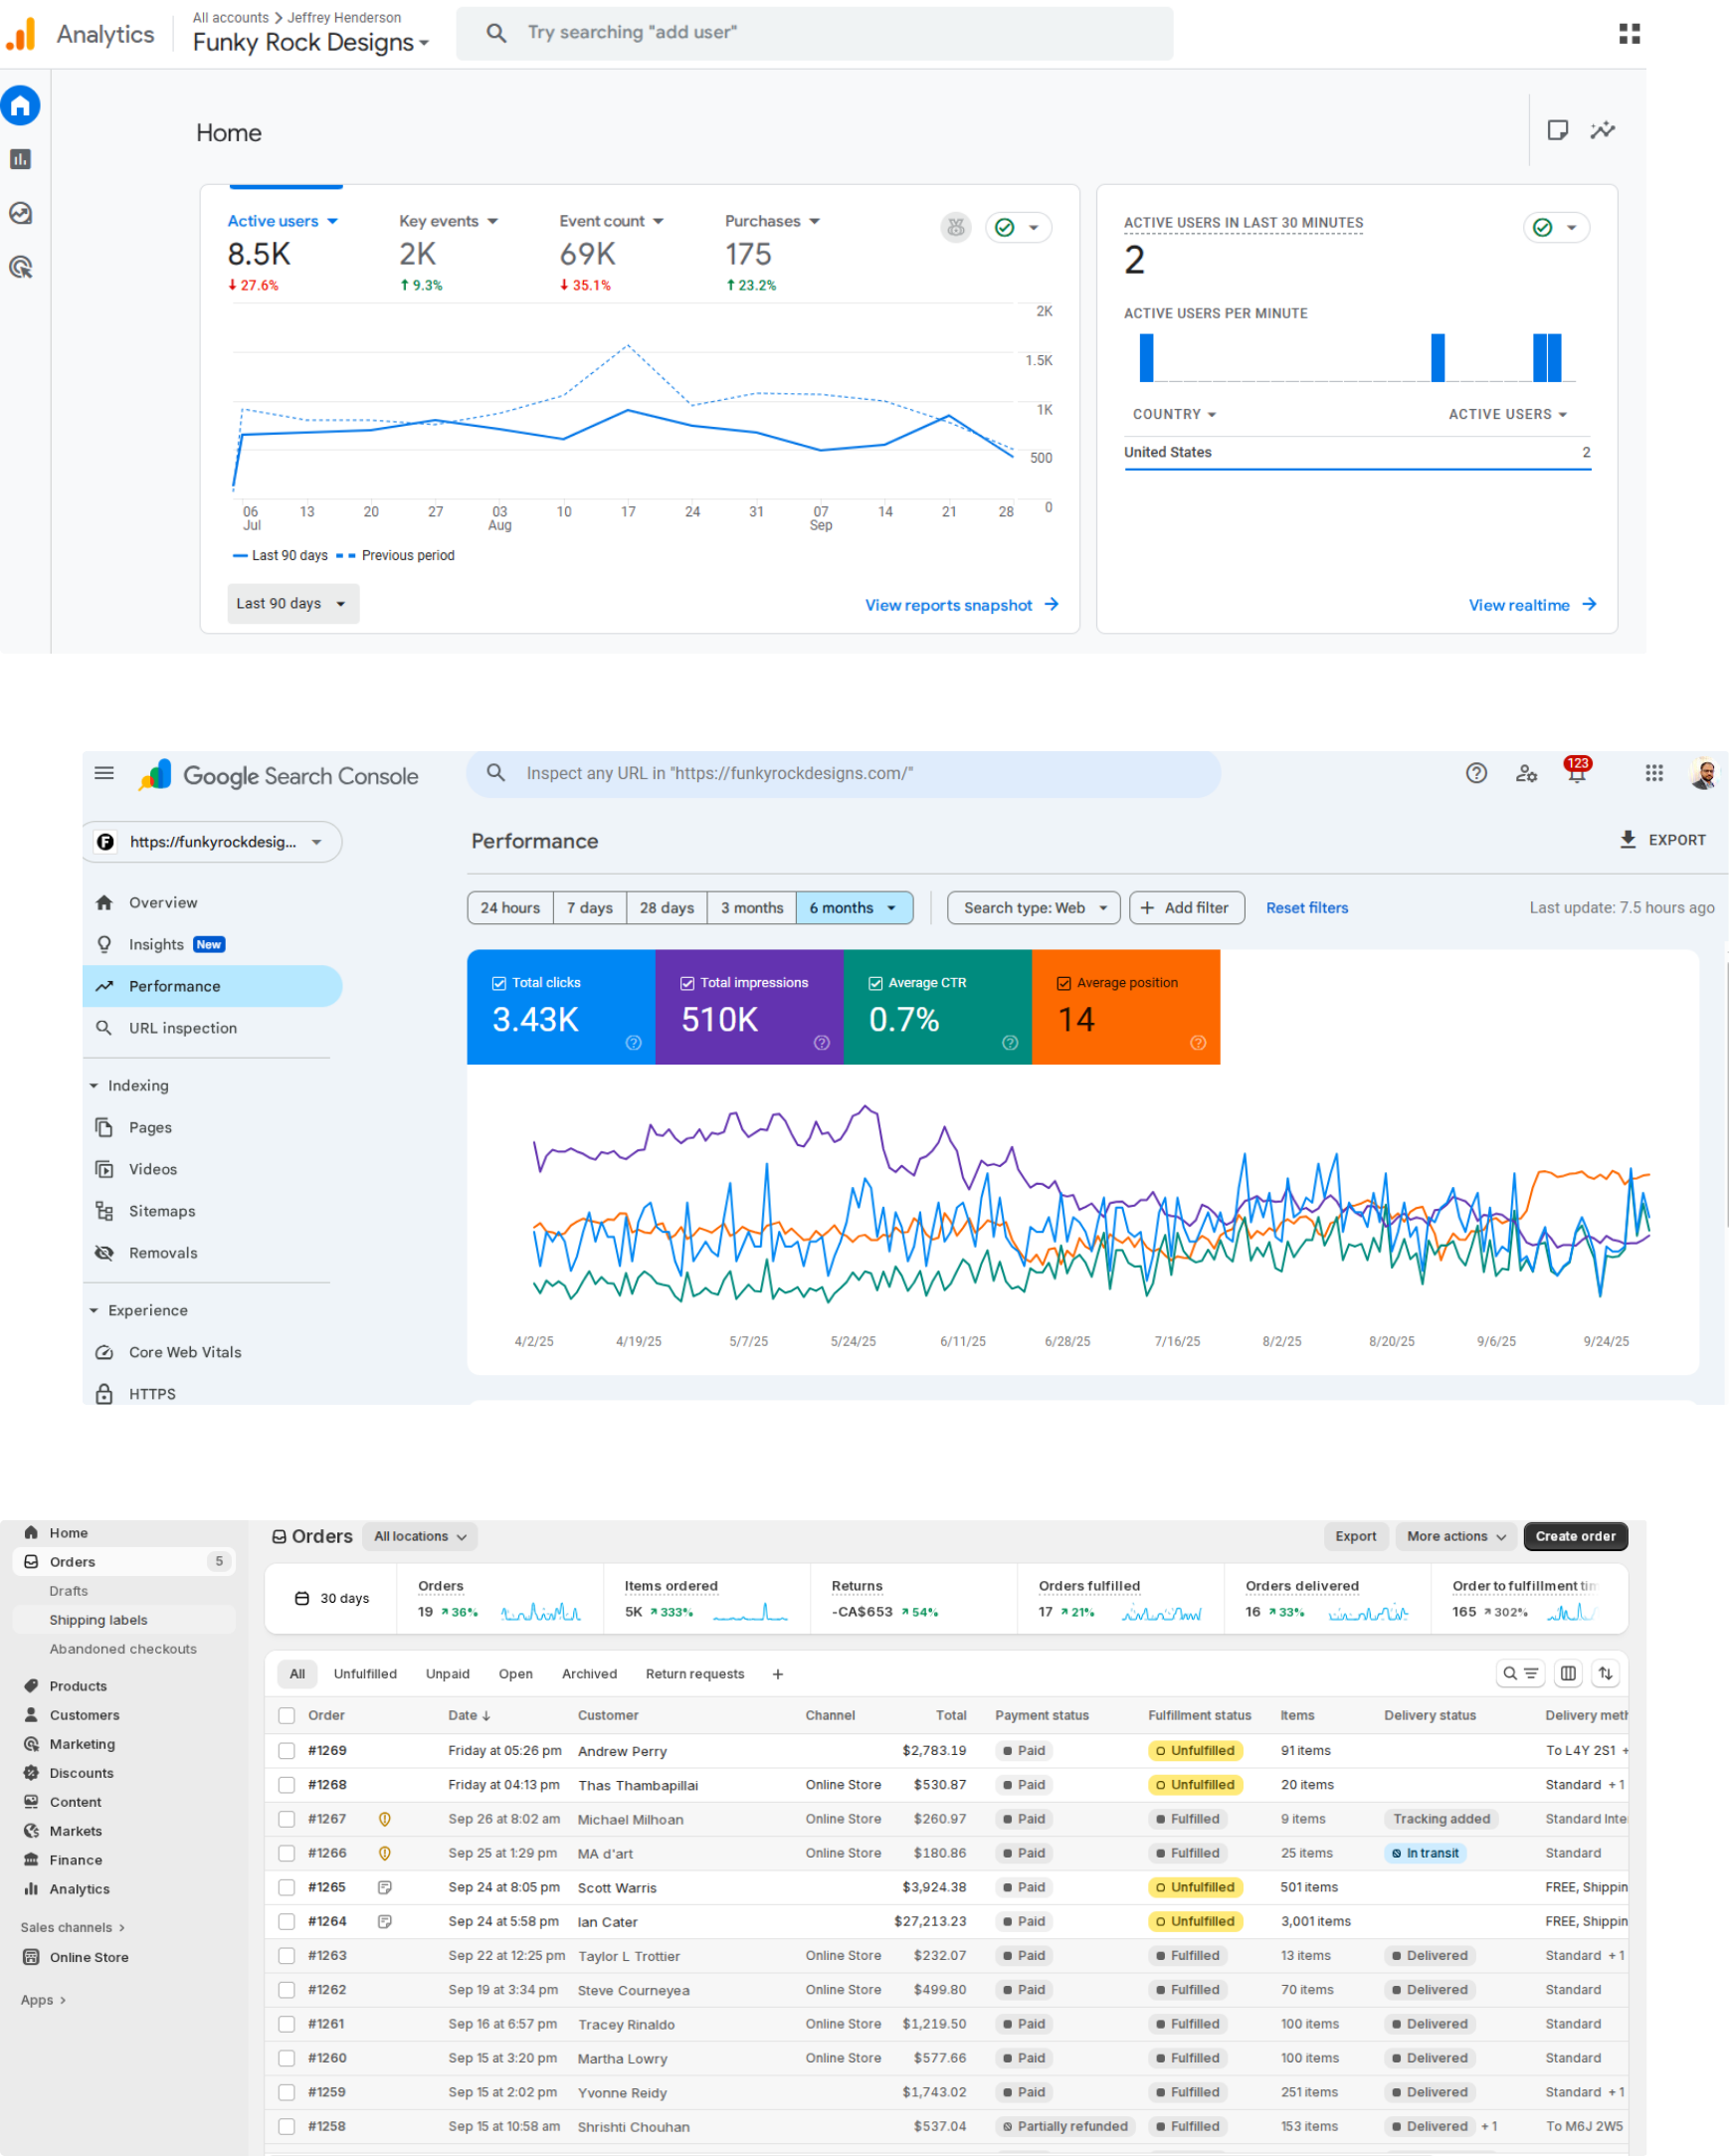Screen dimensions: 1730x2156
Task: Click the sort orders icon in Shopify
Action: click(1605, 1673)
